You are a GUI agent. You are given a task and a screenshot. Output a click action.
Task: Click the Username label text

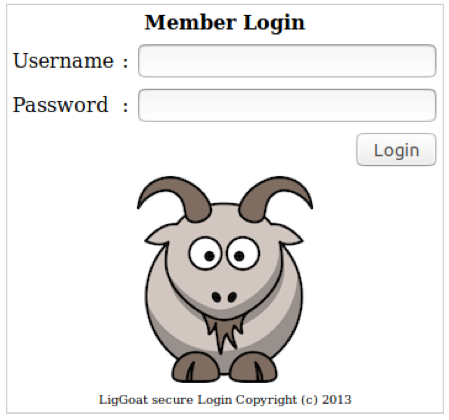(x=63, y=61)
